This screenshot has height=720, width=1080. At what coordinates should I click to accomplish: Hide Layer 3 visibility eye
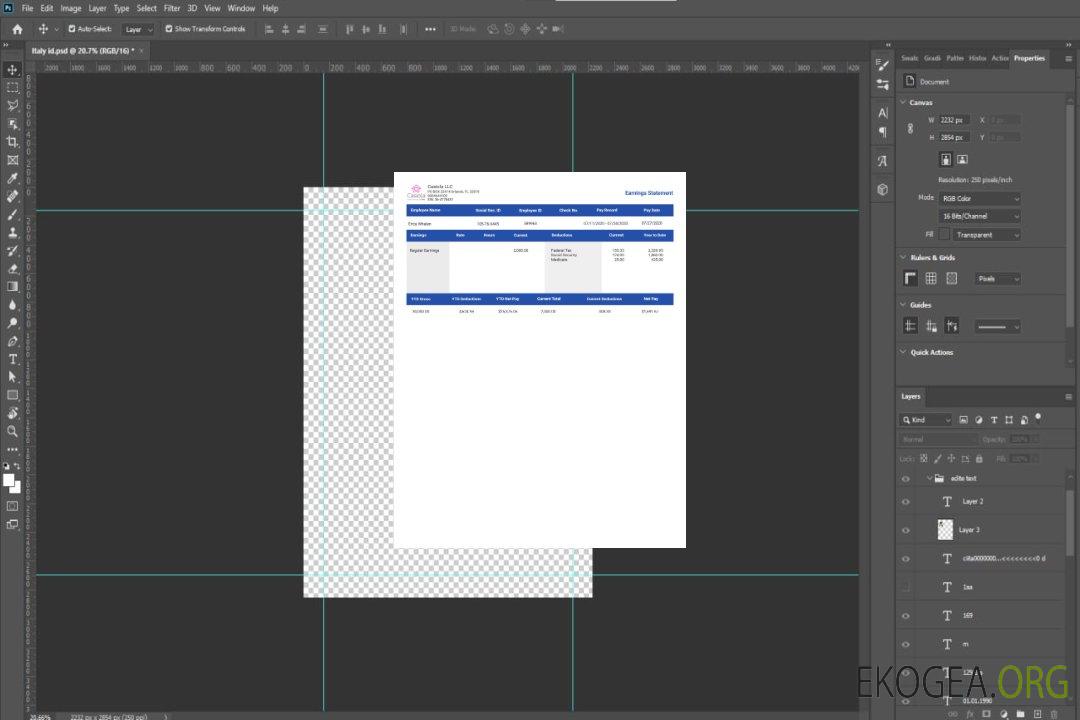(x=906, y=531)
